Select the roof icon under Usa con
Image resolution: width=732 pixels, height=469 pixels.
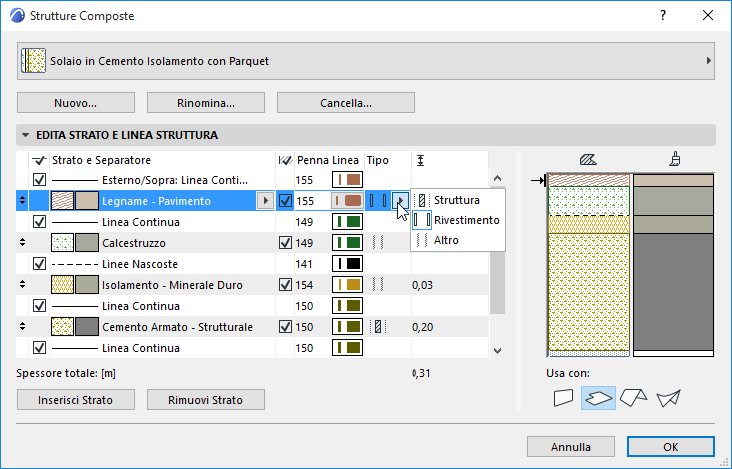click(633, 398)
